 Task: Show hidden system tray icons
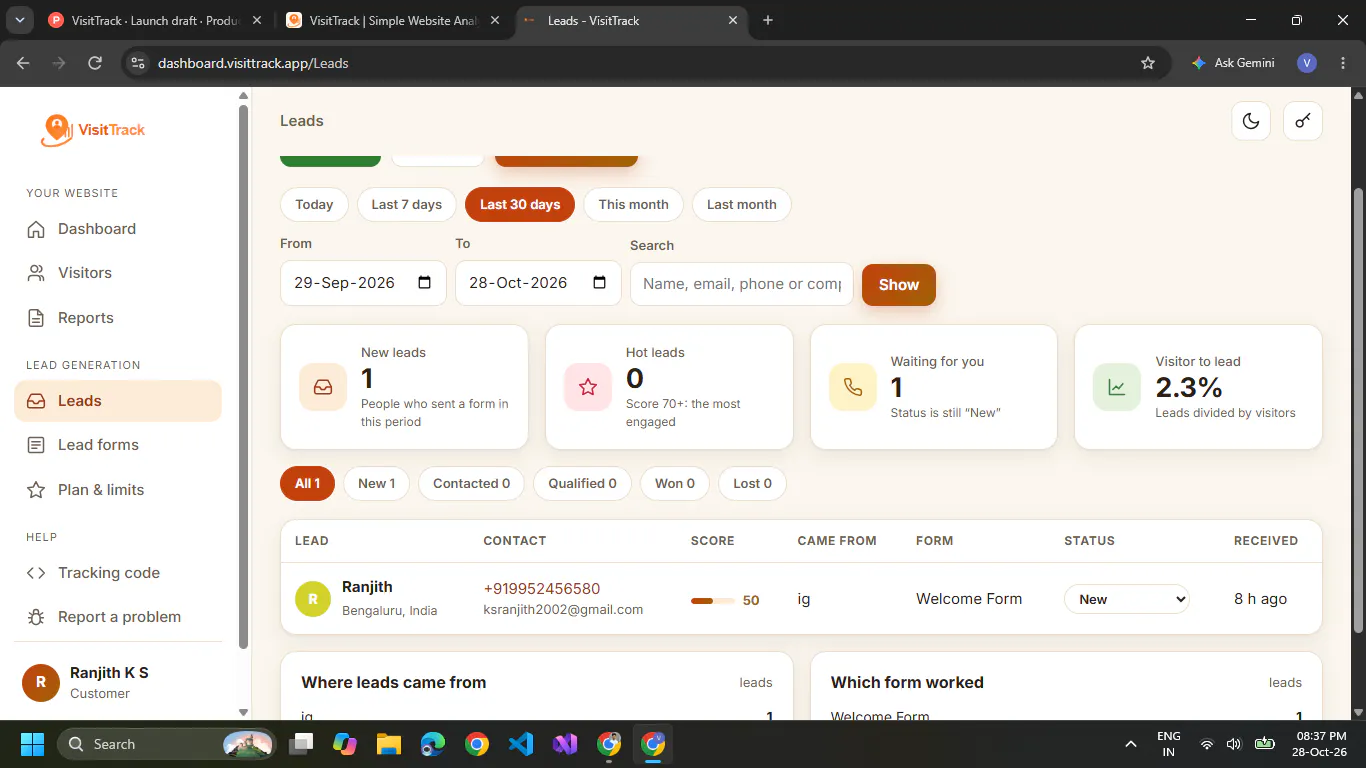[1131, 744]
